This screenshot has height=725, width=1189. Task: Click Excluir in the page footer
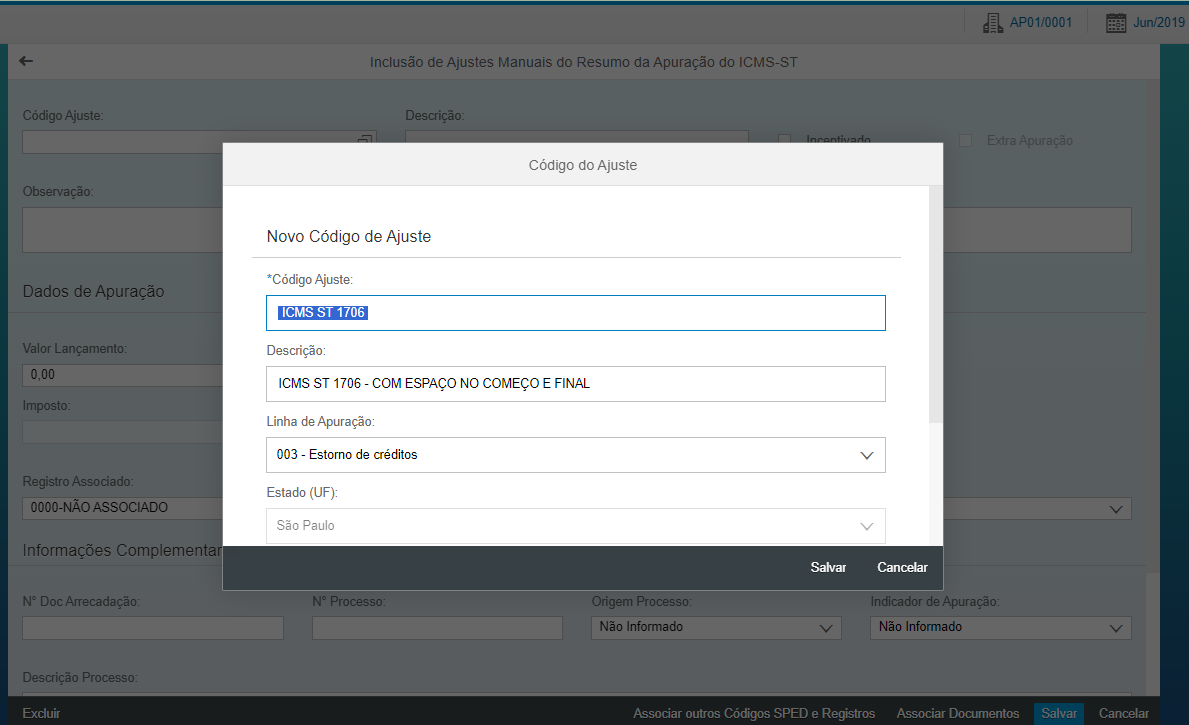coord(41,713)
